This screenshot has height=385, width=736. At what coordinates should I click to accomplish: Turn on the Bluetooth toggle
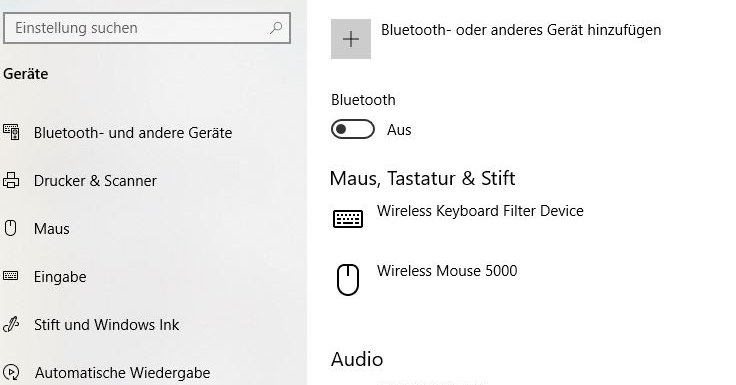pos(353,129)
